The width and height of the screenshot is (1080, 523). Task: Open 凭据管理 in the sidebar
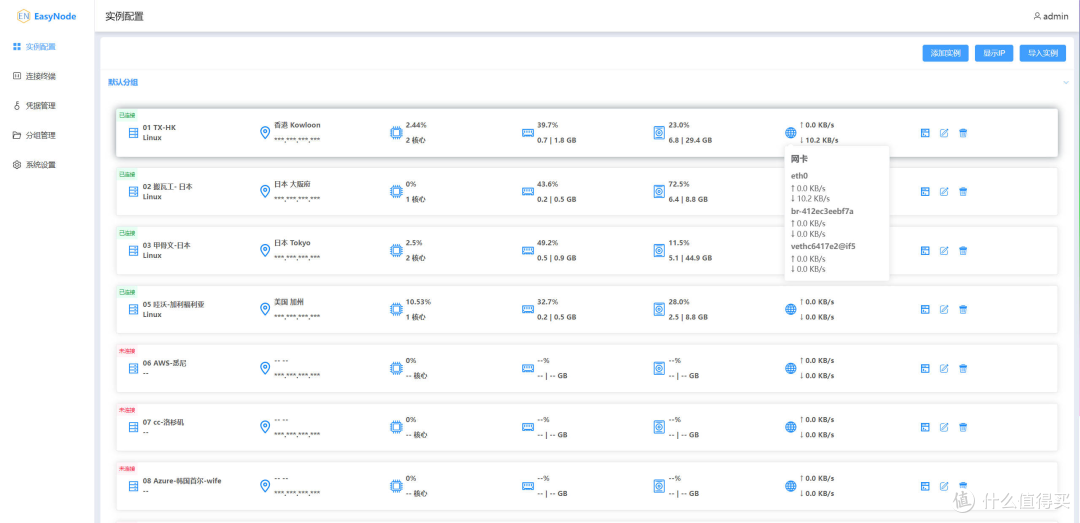40,105
